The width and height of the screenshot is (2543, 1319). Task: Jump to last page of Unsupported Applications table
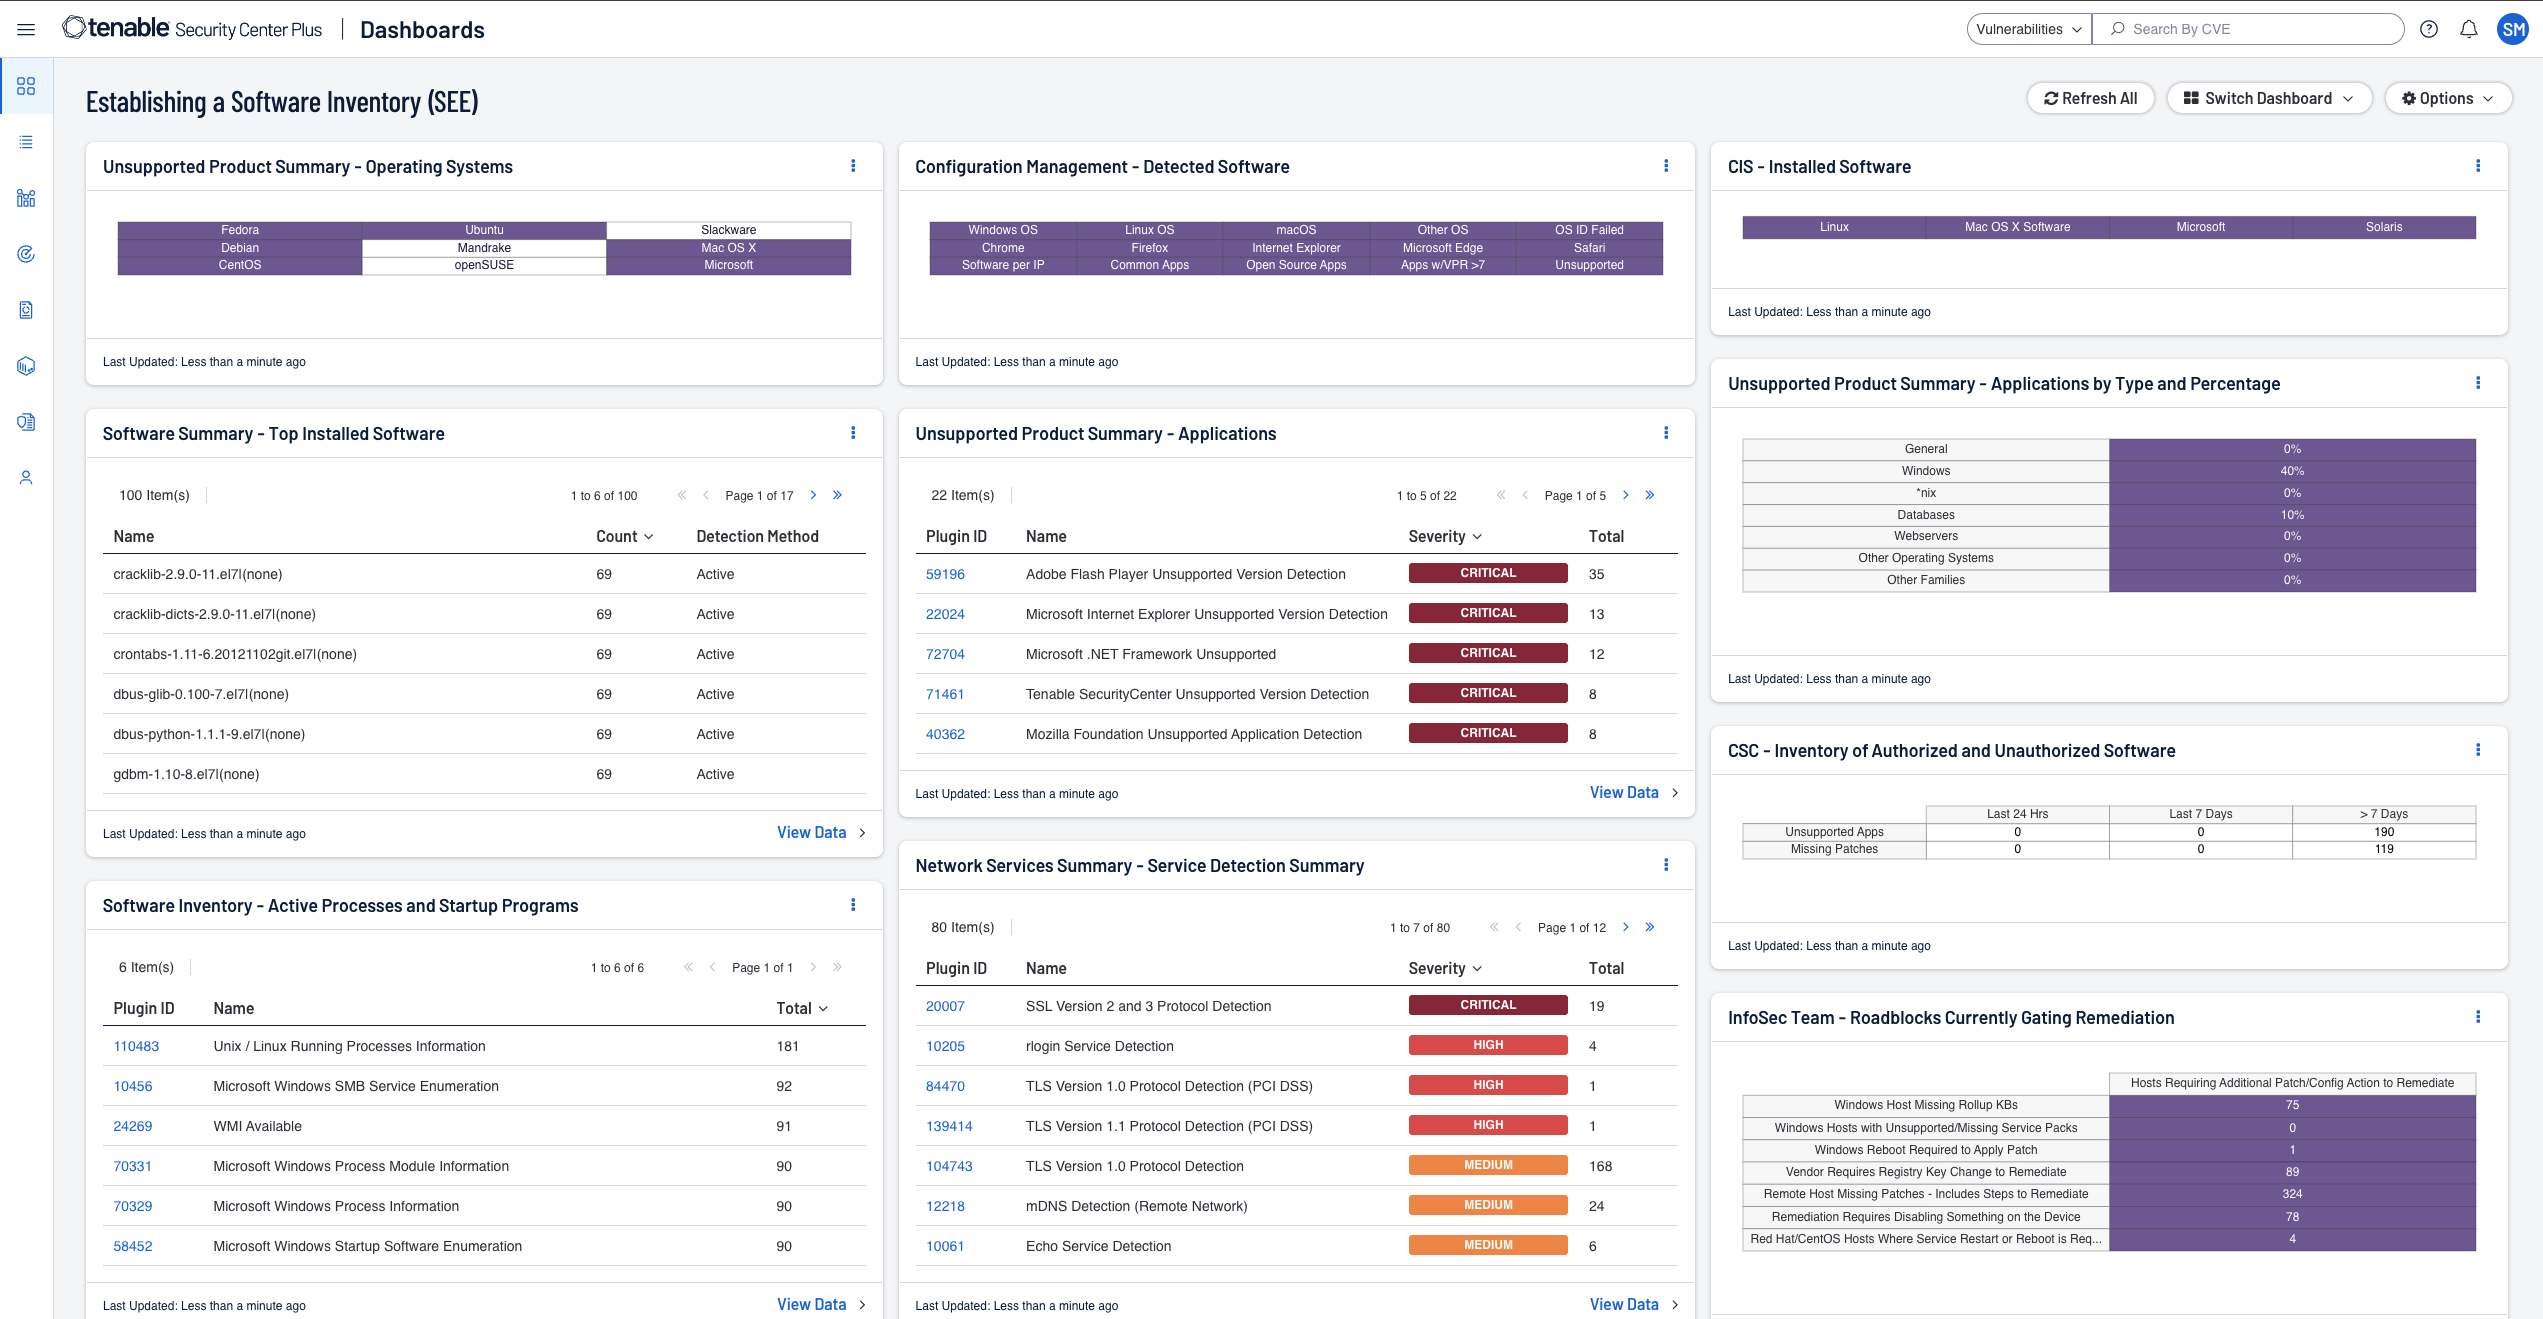point(1649,495)
